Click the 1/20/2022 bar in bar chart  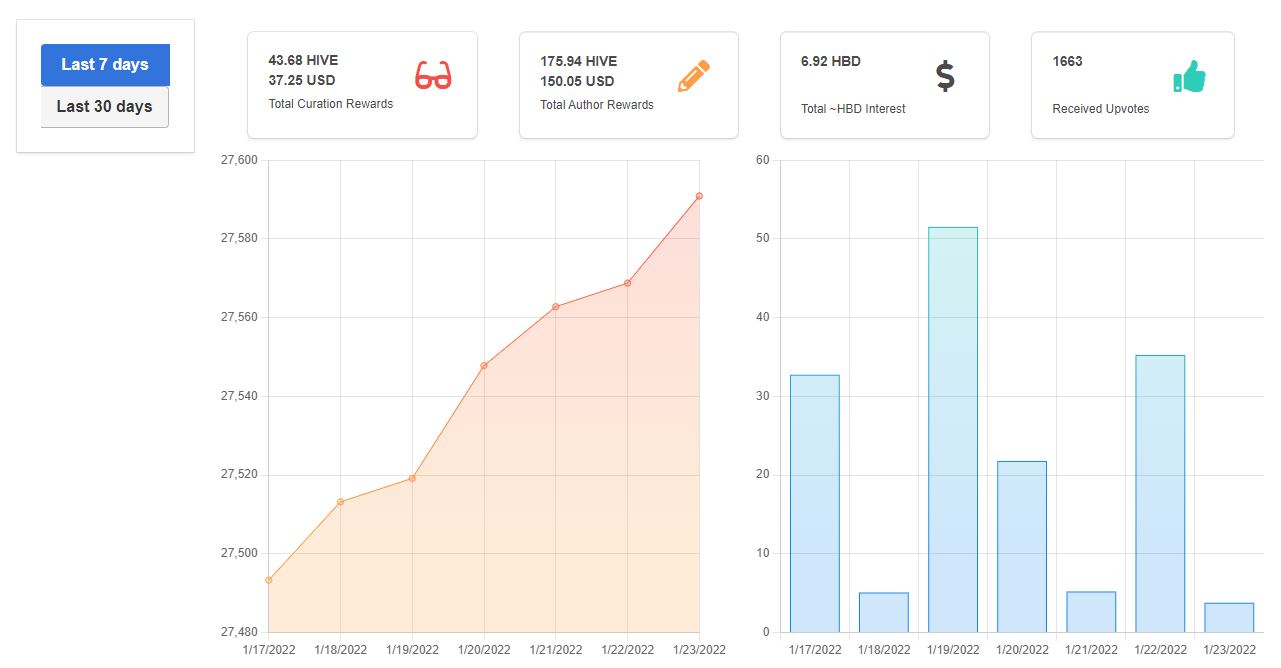1022,547
